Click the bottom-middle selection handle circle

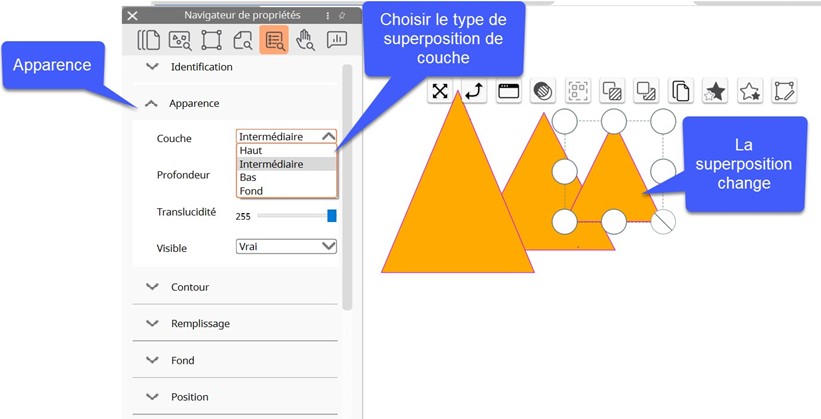tap(614, 222)
